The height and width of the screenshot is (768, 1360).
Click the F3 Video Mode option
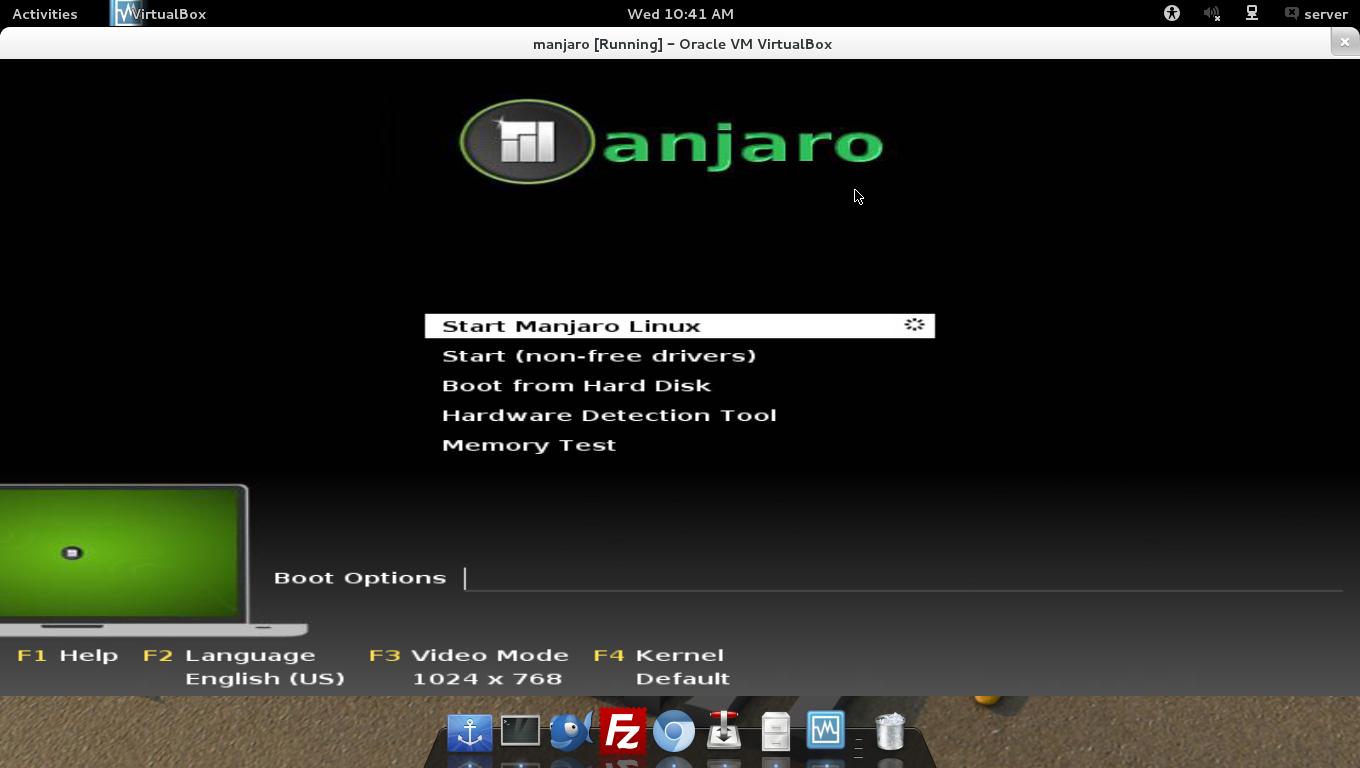(x=469, y=655)
